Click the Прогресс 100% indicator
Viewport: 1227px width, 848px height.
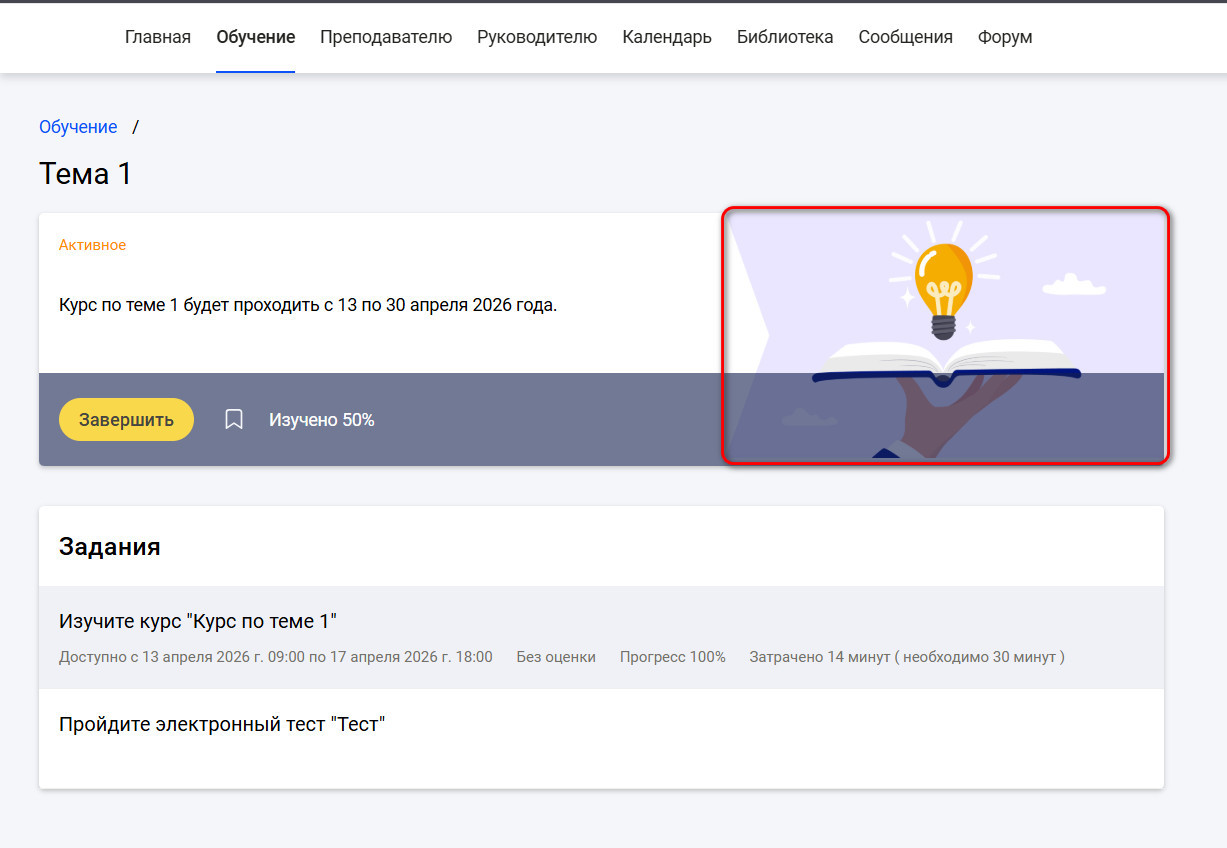[x=673, y=657]
